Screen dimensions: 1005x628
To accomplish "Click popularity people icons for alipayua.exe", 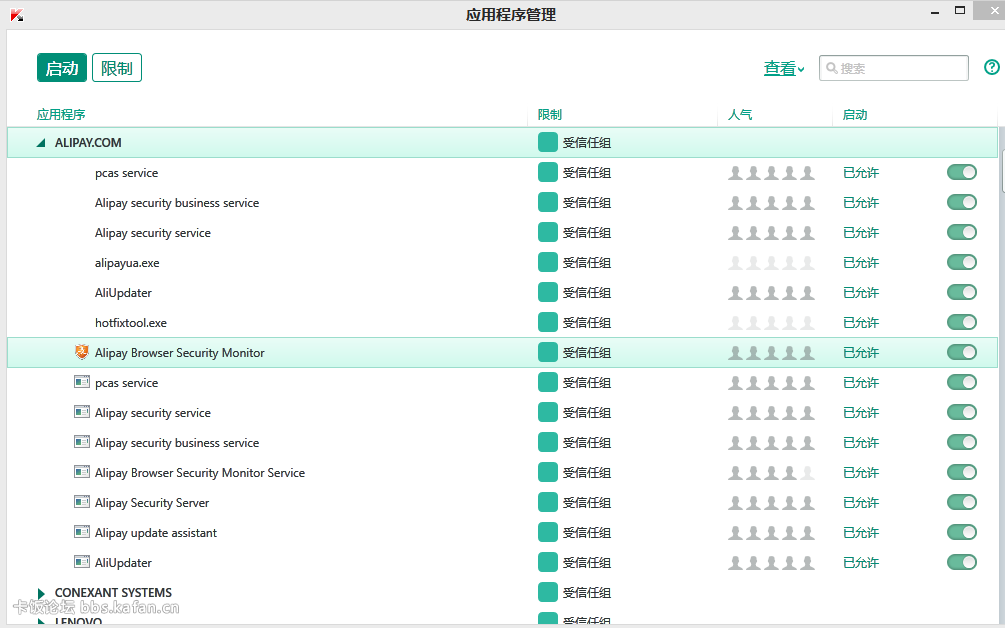I will [771, 262].
